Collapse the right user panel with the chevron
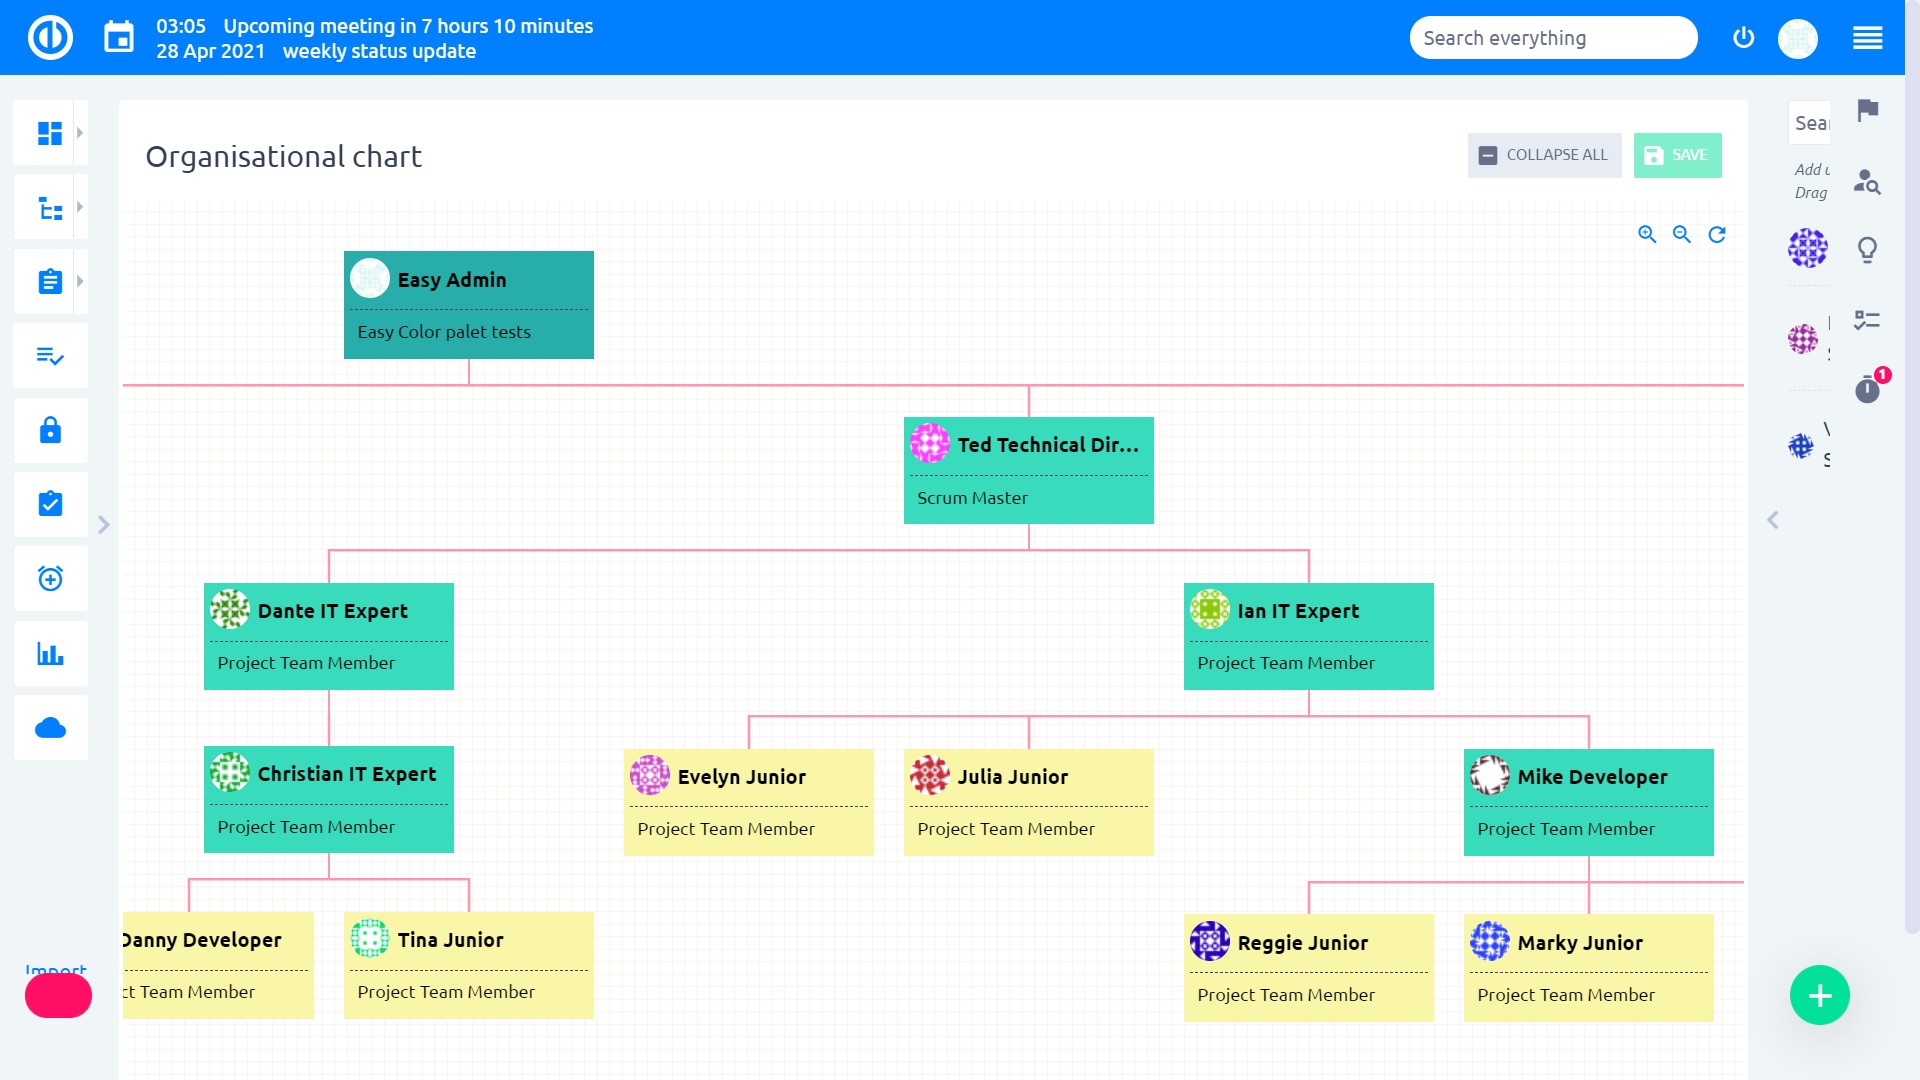Image resolution: width=1920 pixels, height=1080 pixels. (1773, 520)
